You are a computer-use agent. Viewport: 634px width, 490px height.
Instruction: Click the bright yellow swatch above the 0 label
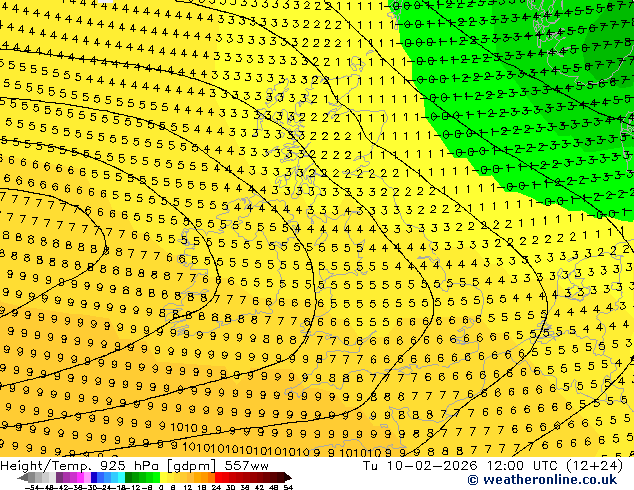click(x=163, y=478)
